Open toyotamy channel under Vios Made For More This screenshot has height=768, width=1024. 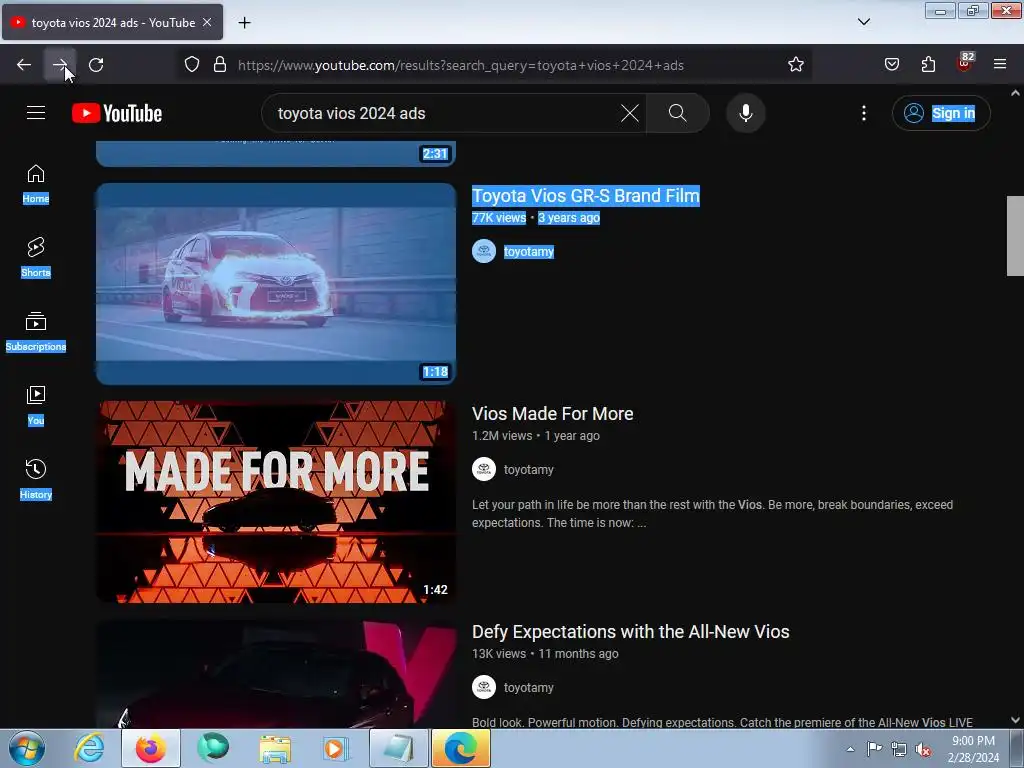(529, 470)
